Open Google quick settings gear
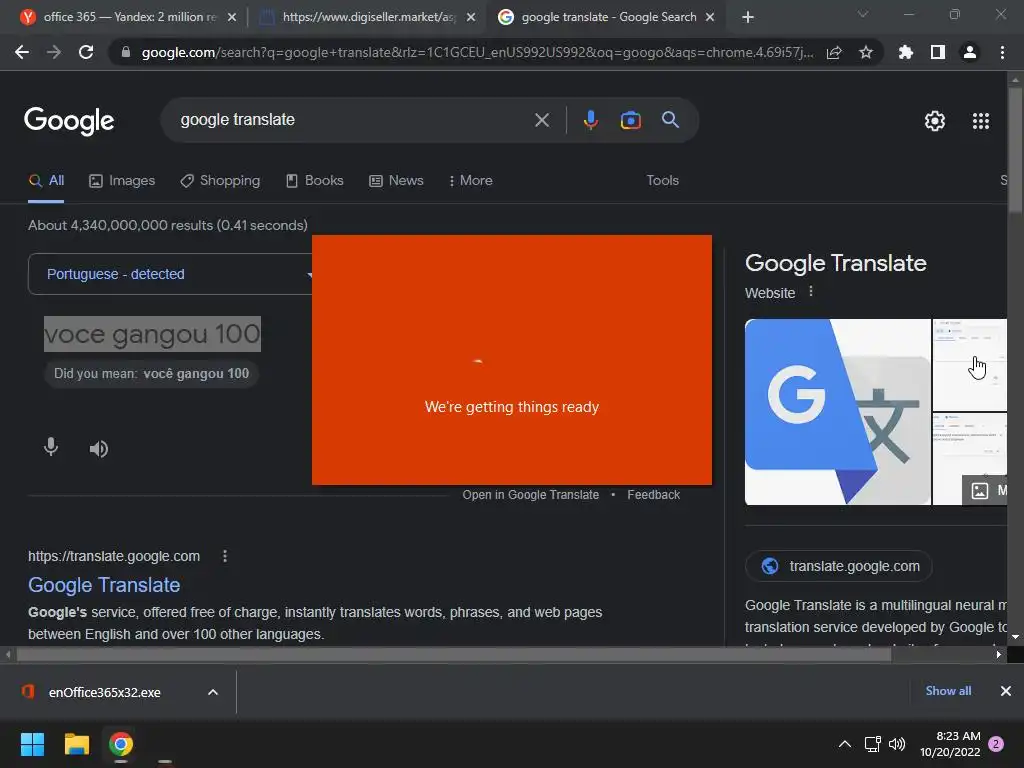The image size is (1024, 768). (x=935, y=121)
